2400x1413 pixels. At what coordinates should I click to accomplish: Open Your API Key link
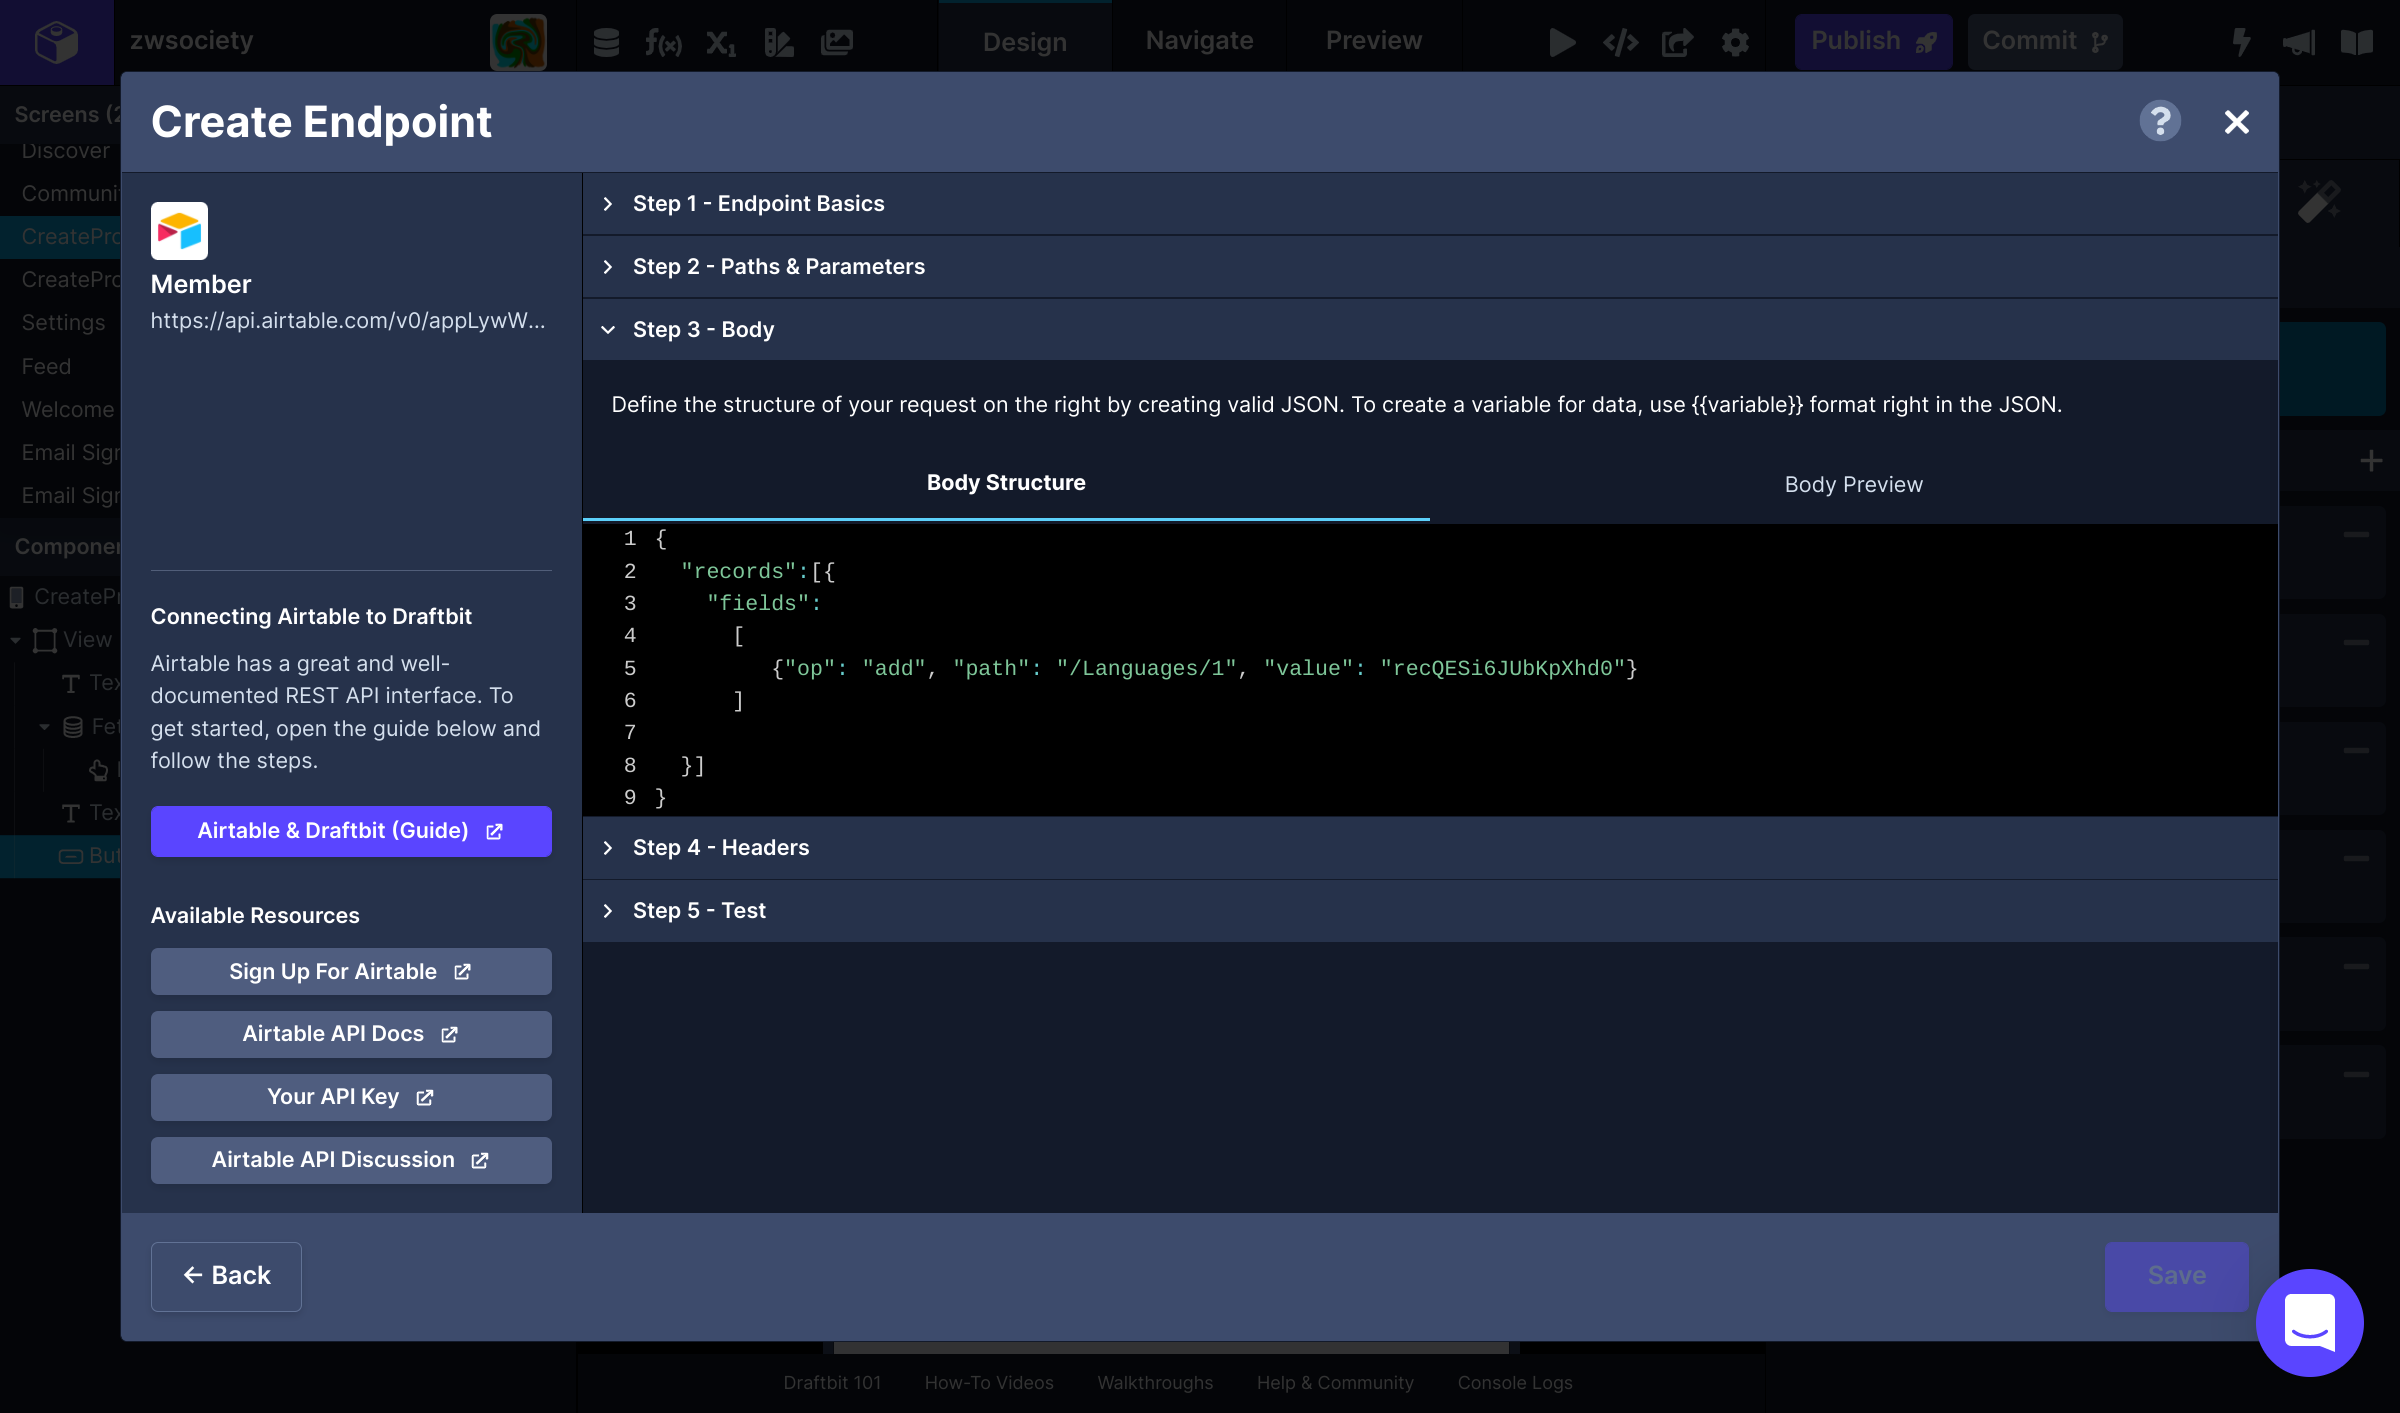pyautogui.click(x=351, y=1097)
